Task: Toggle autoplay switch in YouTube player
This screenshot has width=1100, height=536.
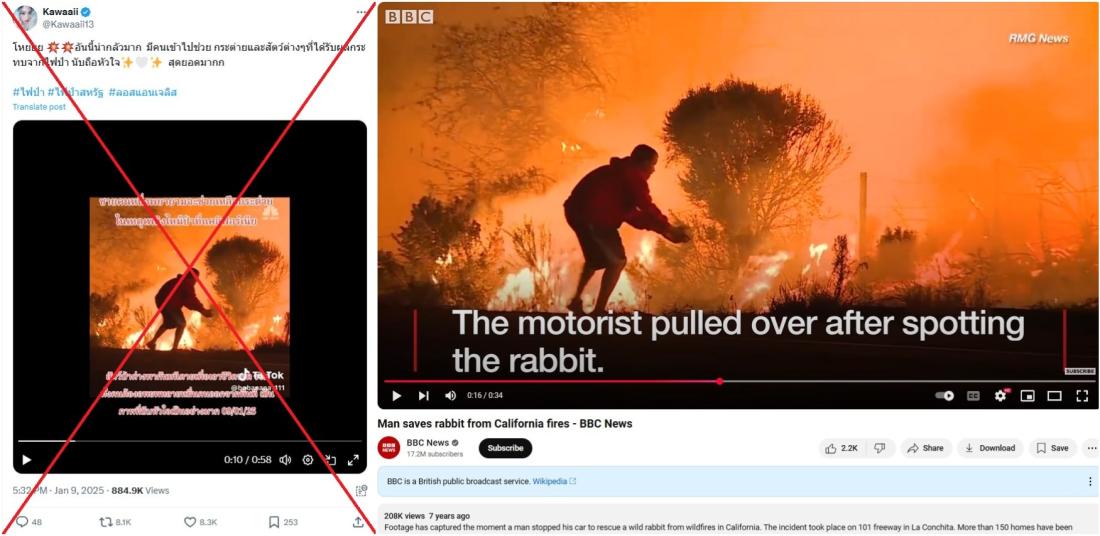Action: click(x=944, y=396)
